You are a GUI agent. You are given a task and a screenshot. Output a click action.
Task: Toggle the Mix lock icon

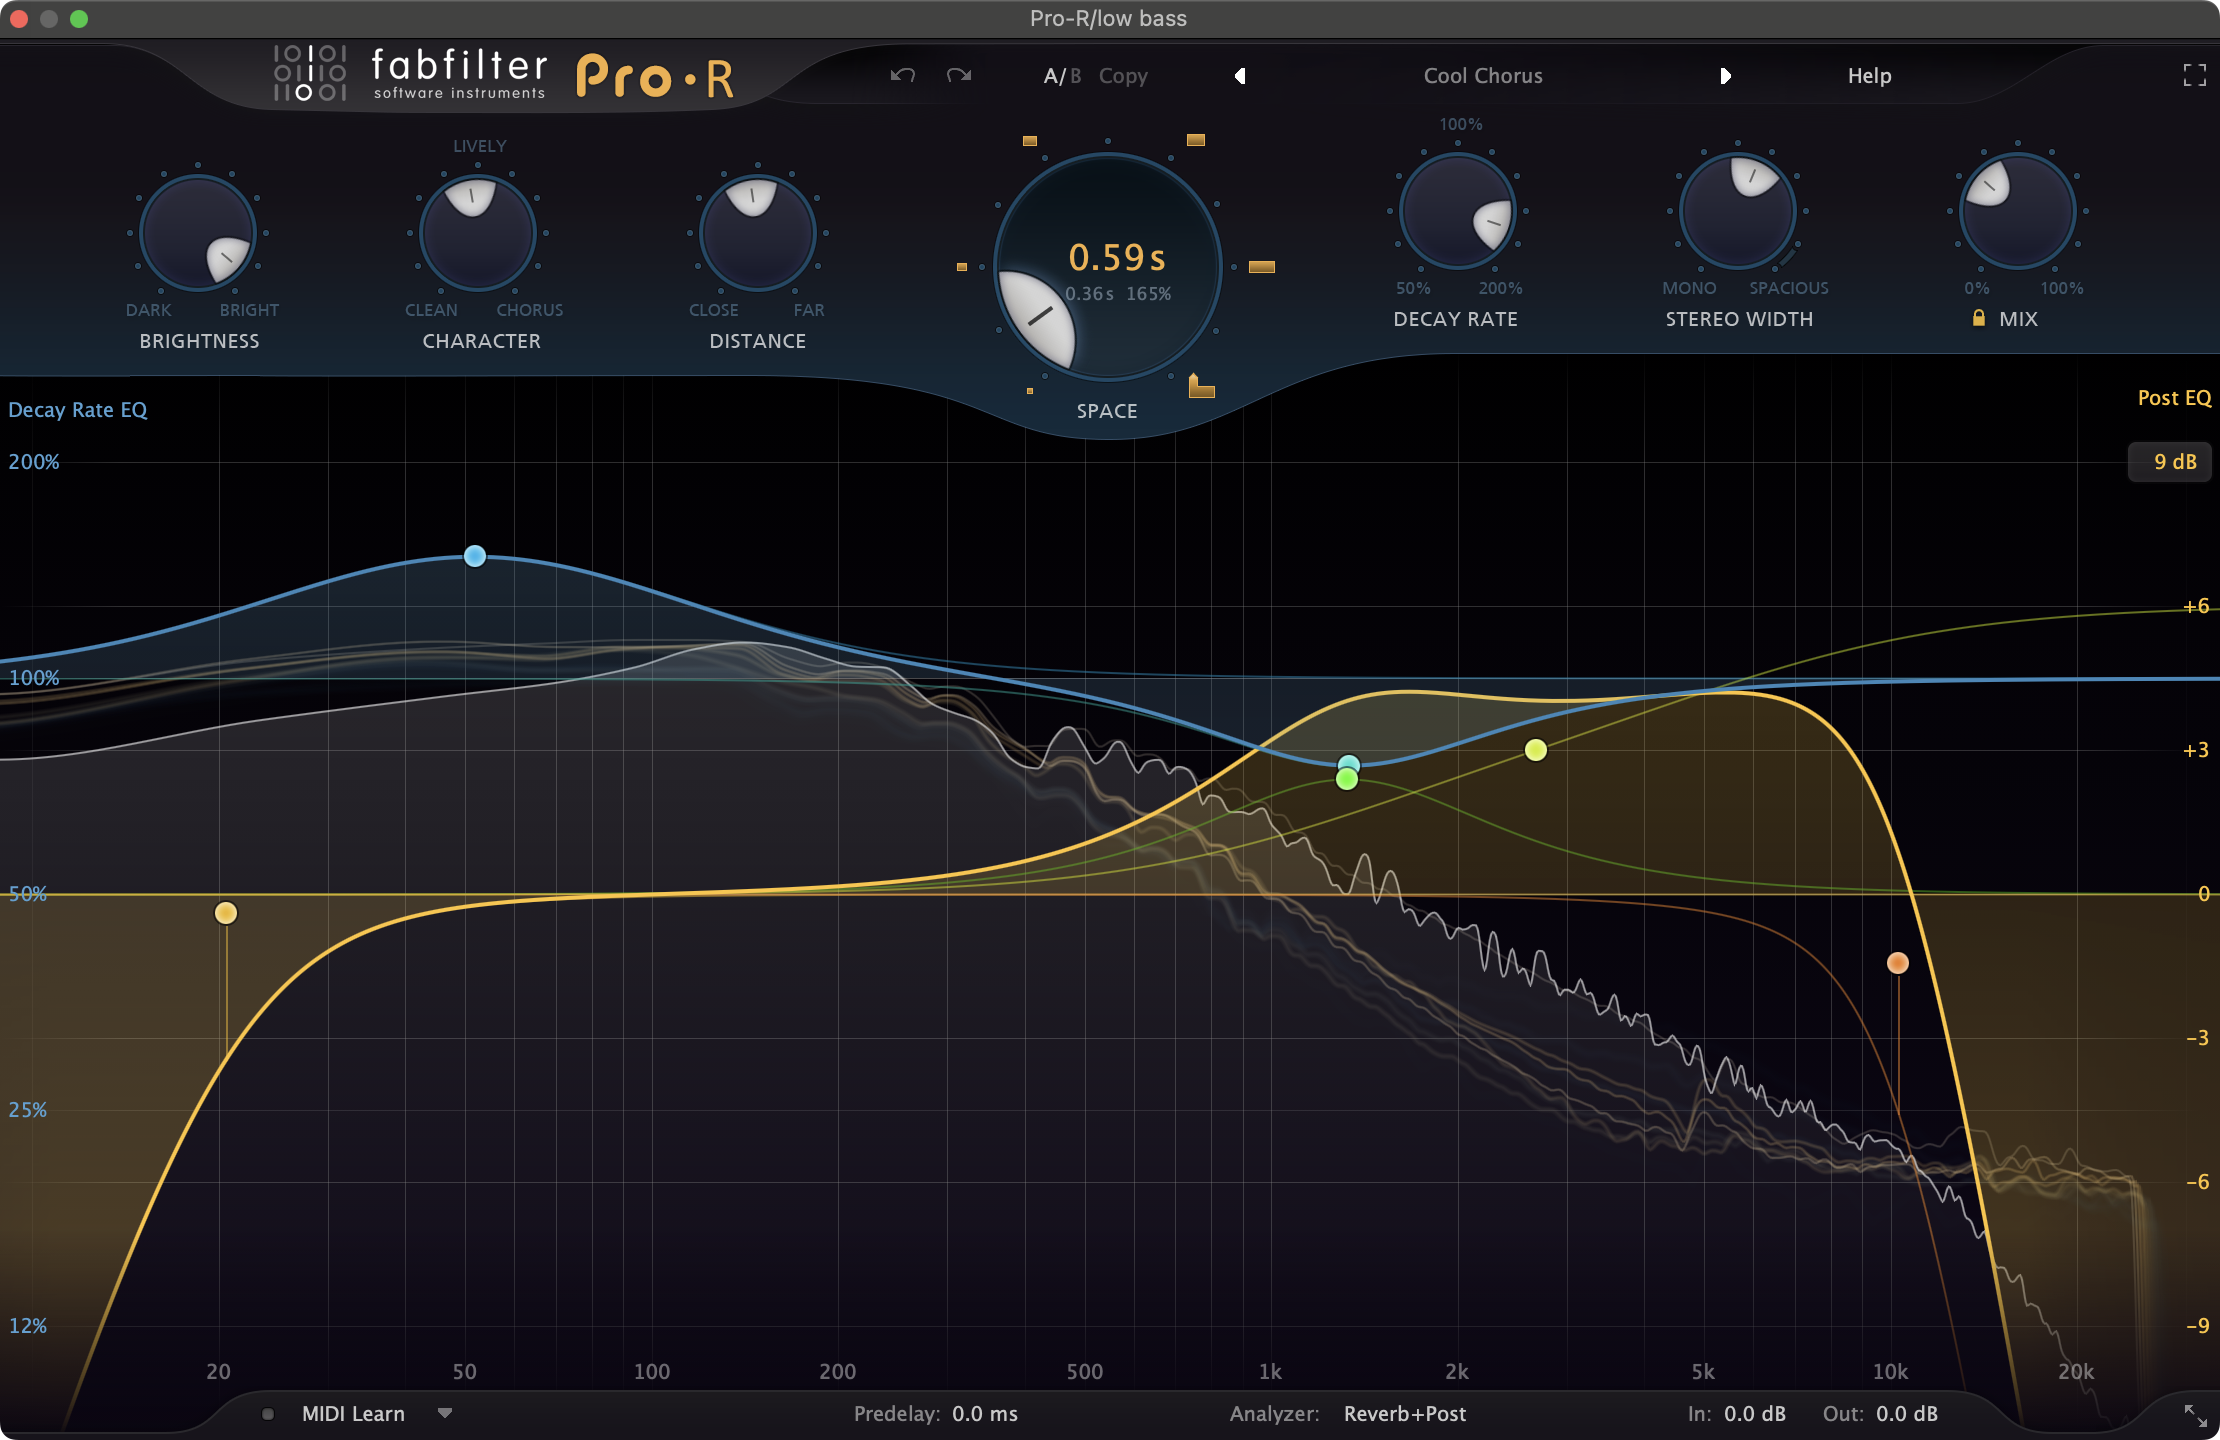(x=1978, y=318)
